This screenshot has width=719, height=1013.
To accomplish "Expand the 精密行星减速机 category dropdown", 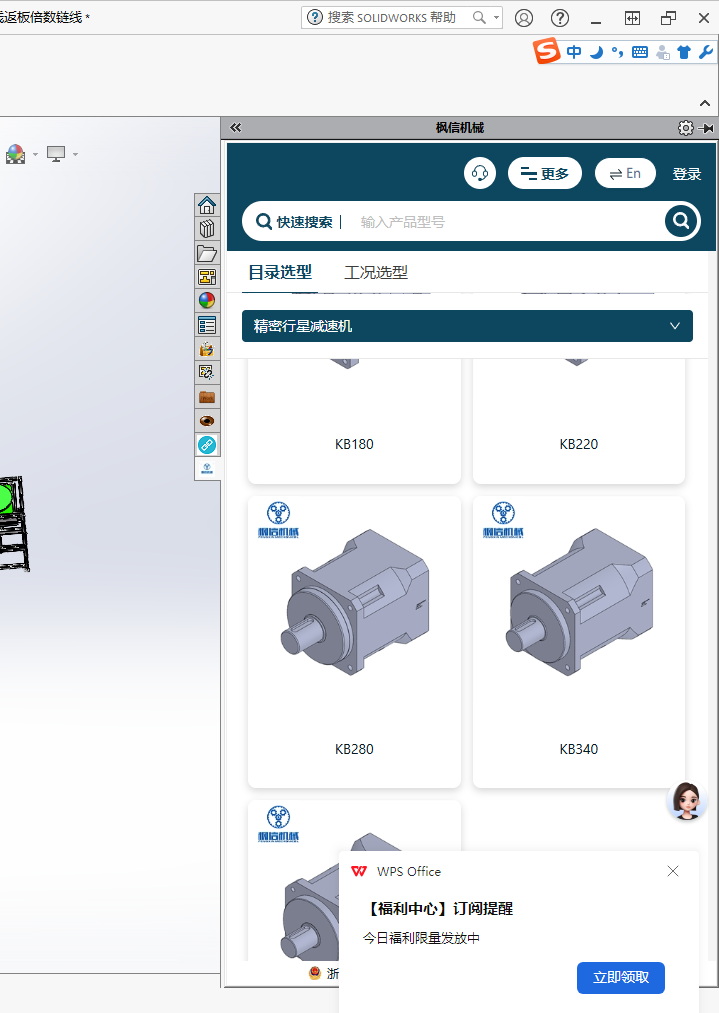I will [x=674, y=326].
